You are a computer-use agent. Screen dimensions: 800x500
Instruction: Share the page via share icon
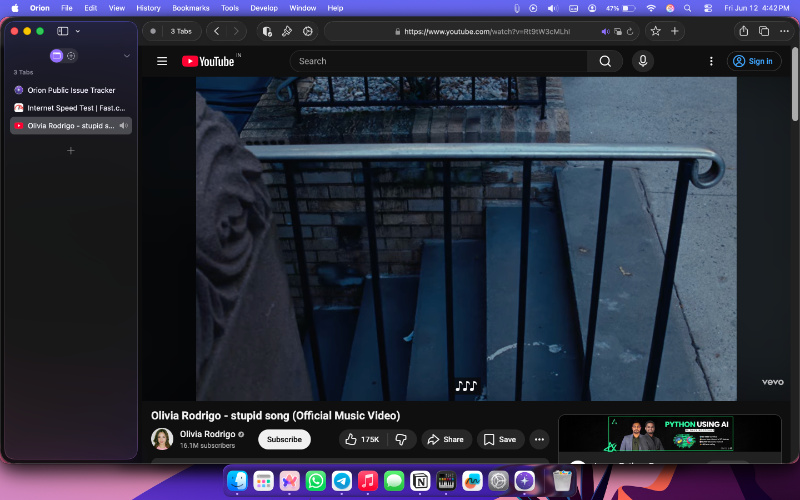(744, 31)
